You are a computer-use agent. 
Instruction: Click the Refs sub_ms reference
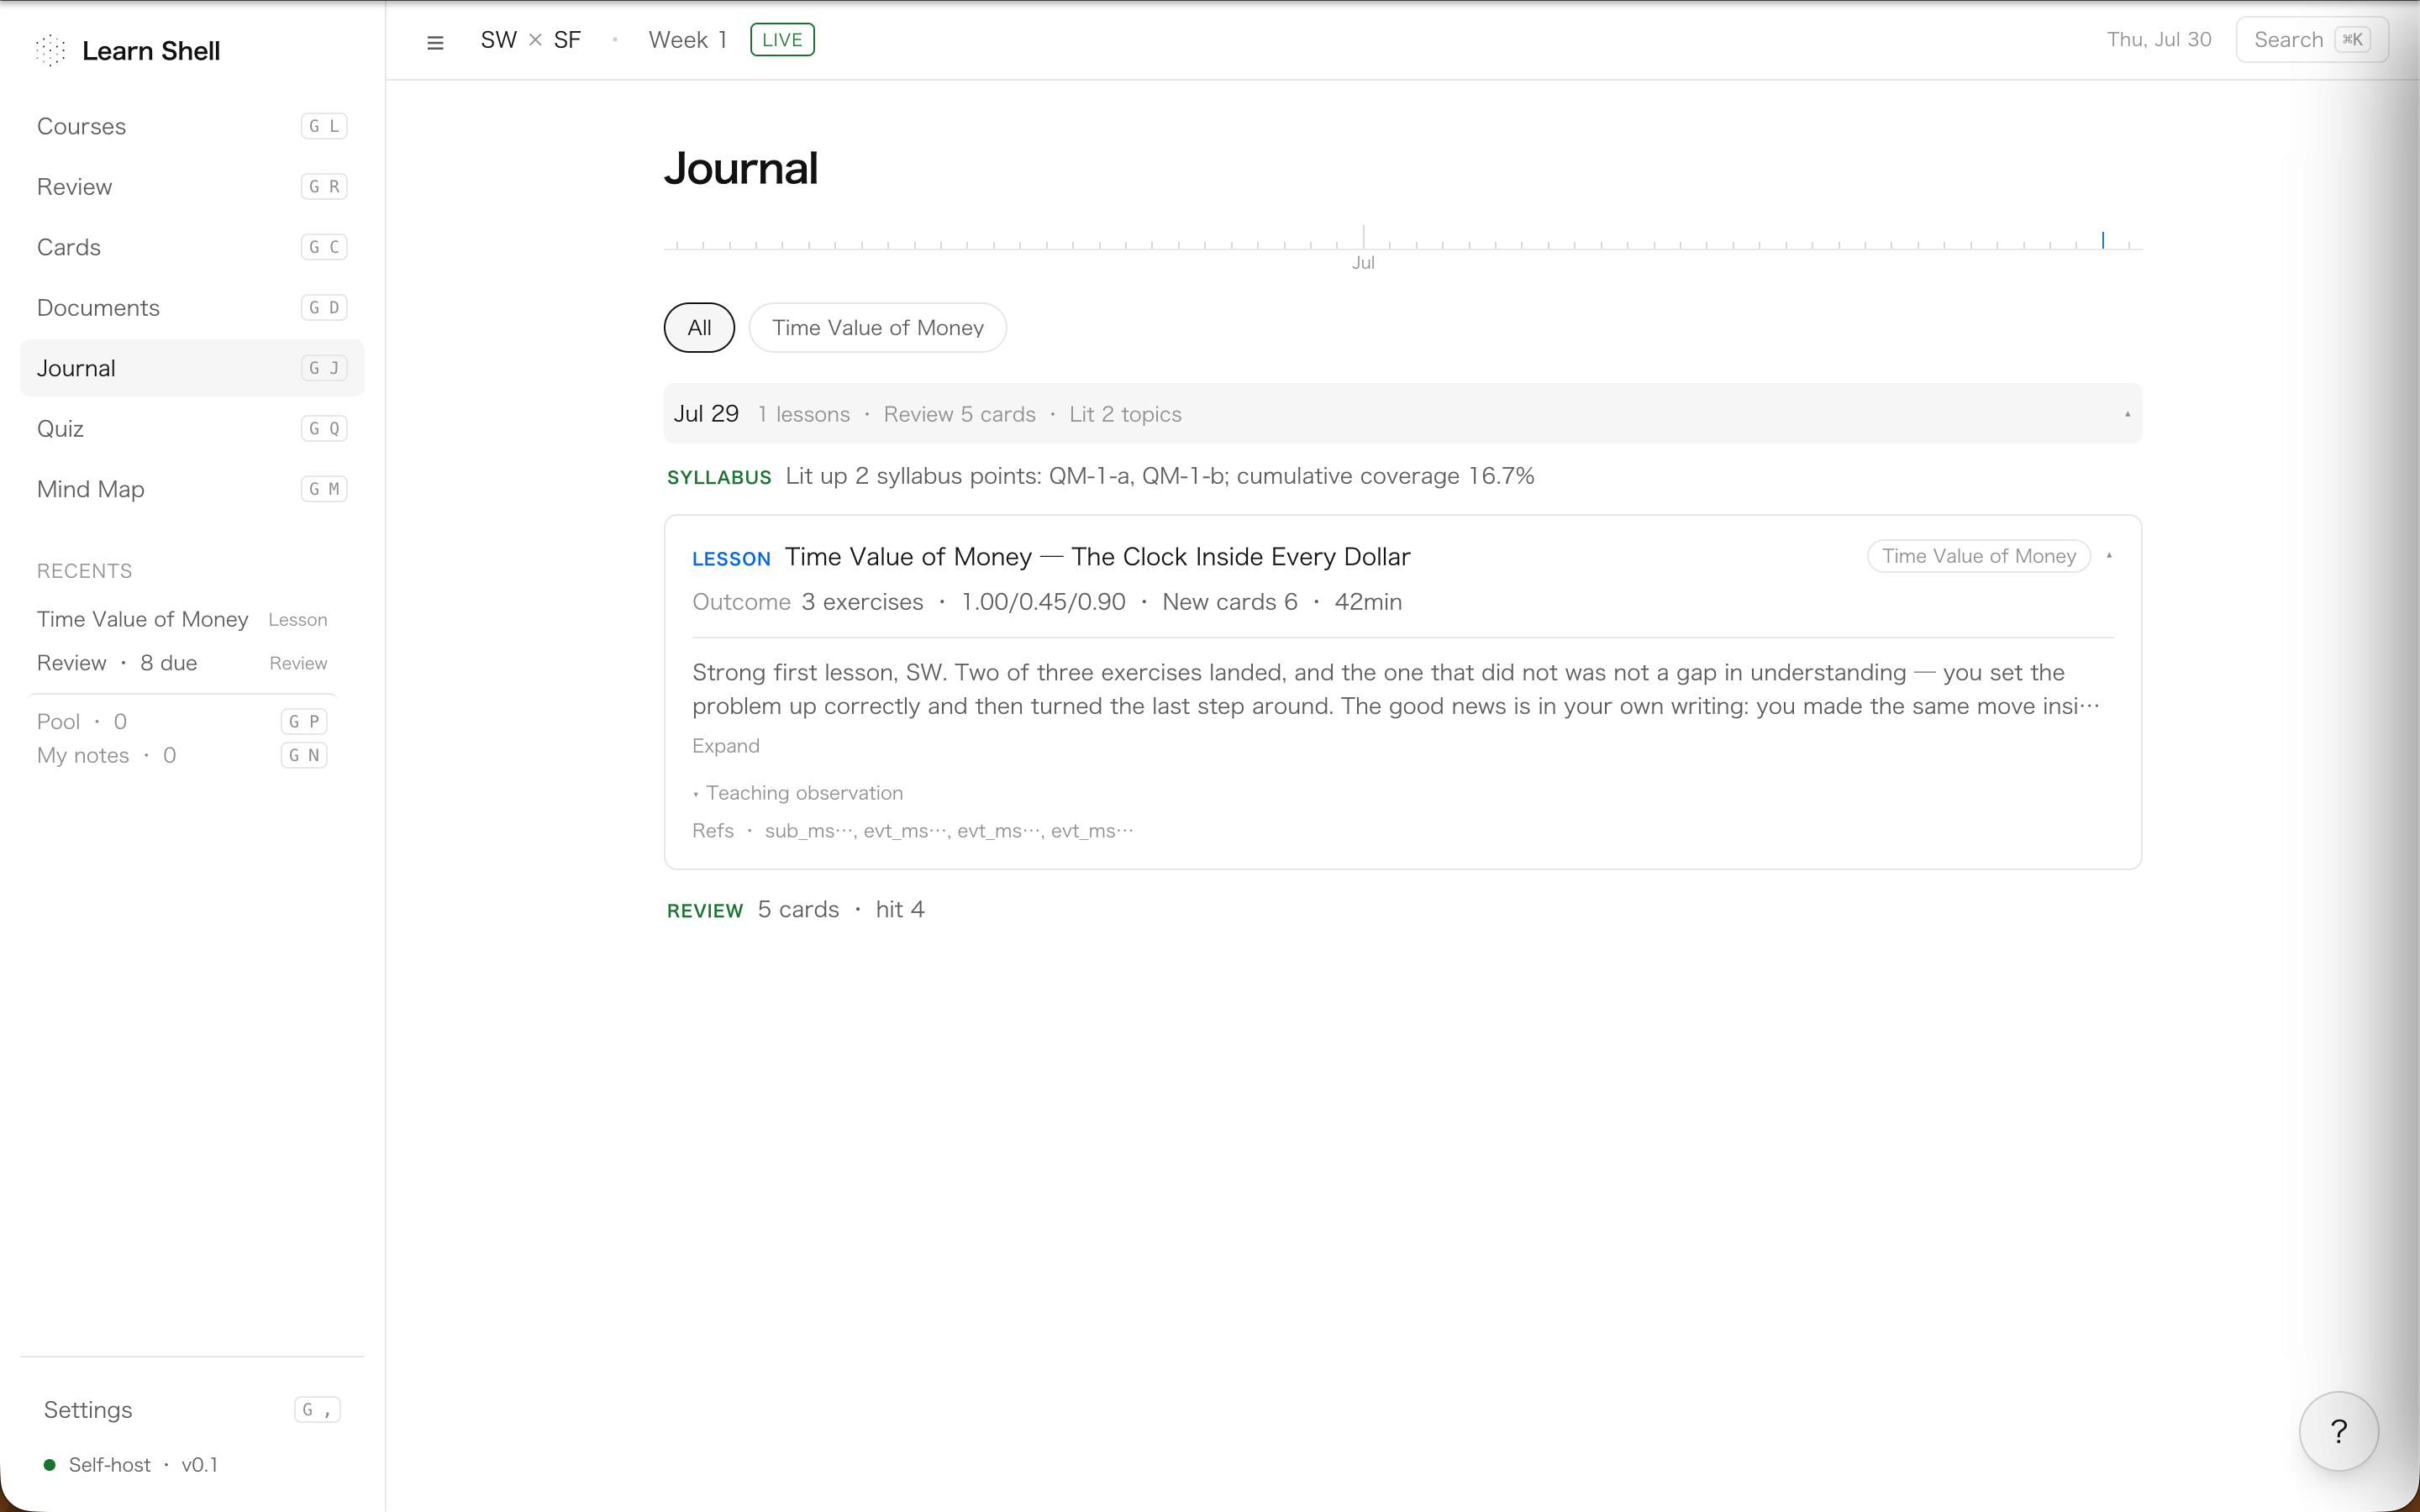[x=810, y=831]
